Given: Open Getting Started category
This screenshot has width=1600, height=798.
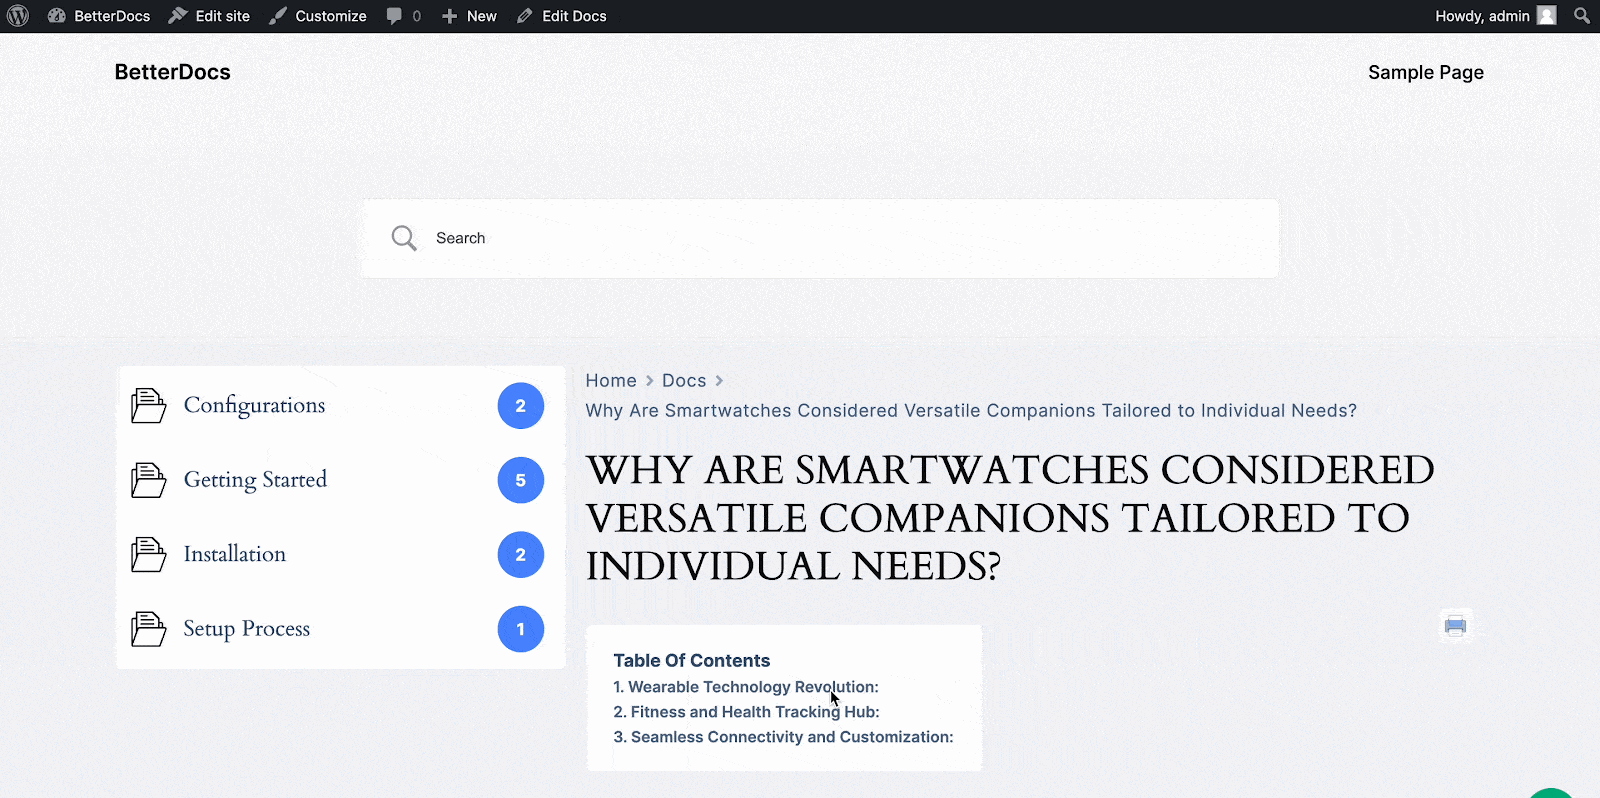Looking at the screenshot, I should [x=255, y=480].
